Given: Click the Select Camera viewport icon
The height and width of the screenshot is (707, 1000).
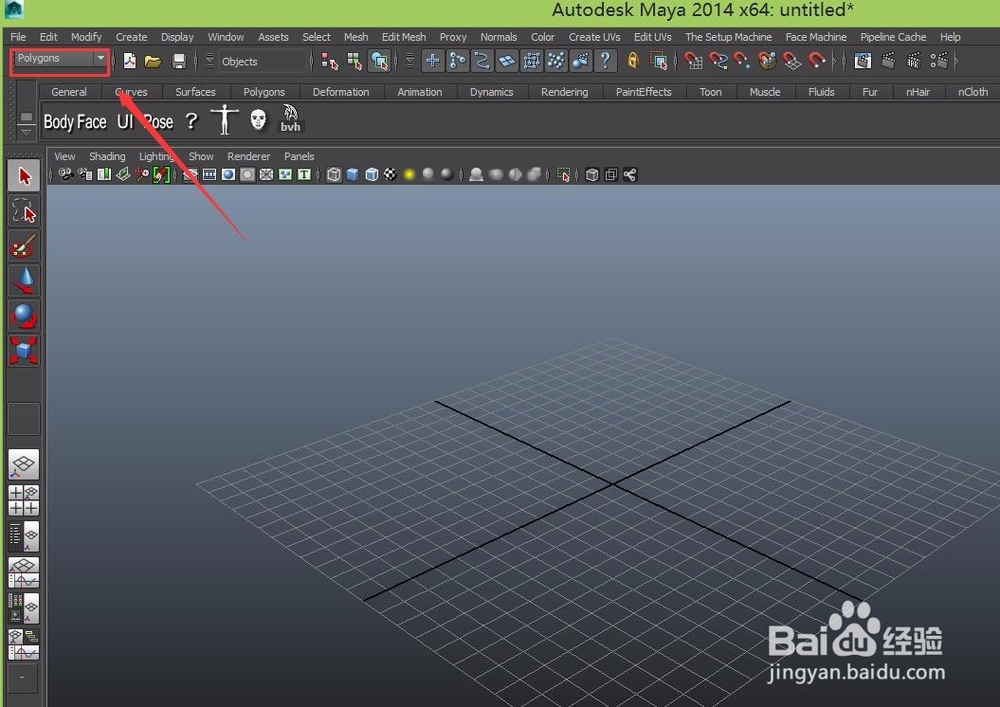Looking at the screenshot, I should click(66, 175).
